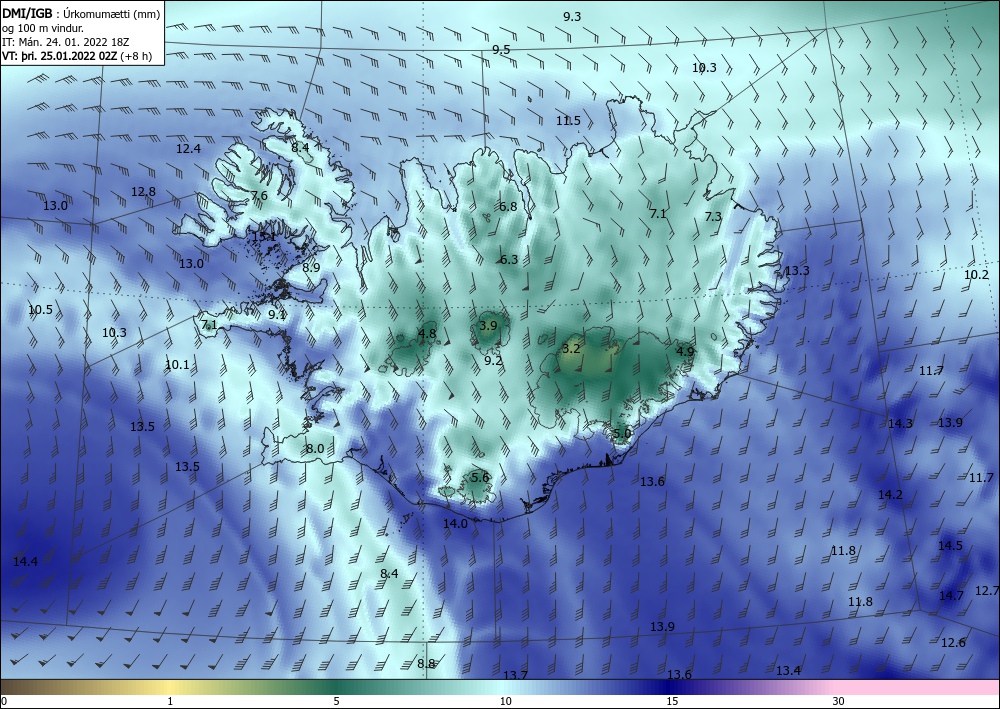Viewport: 1000px width, 709px height.
Task: Click the 15.1 value on the map
Action: [263, 237]
